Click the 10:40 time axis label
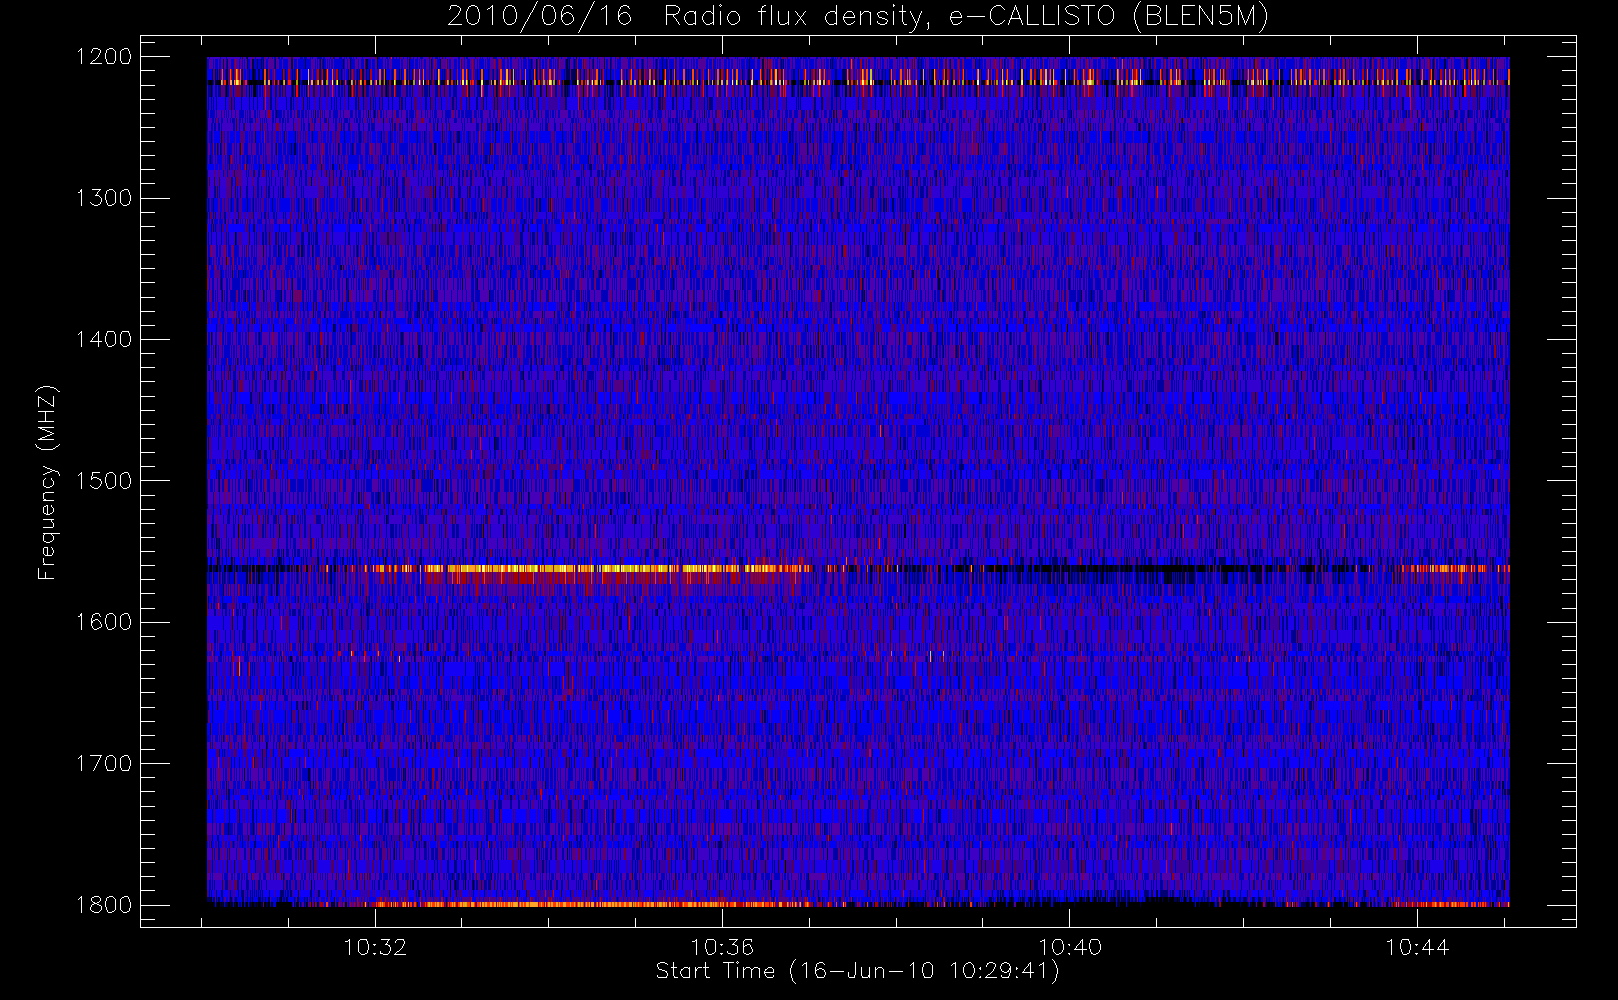This screenshot has width=1618, height=1000. coord(1070,947)
